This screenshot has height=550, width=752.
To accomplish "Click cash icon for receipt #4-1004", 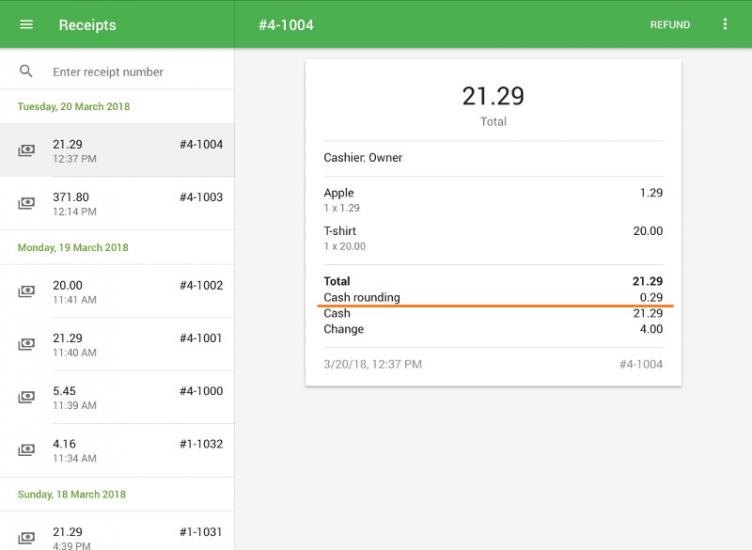I will coord(26,151).
